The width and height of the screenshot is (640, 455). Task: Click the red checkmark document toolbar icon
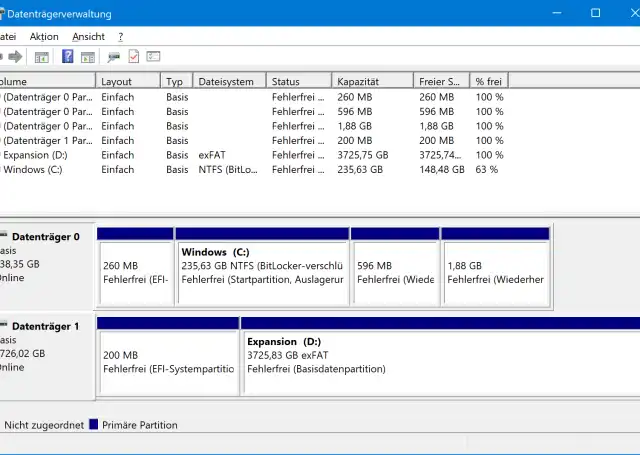coord(134,57)
